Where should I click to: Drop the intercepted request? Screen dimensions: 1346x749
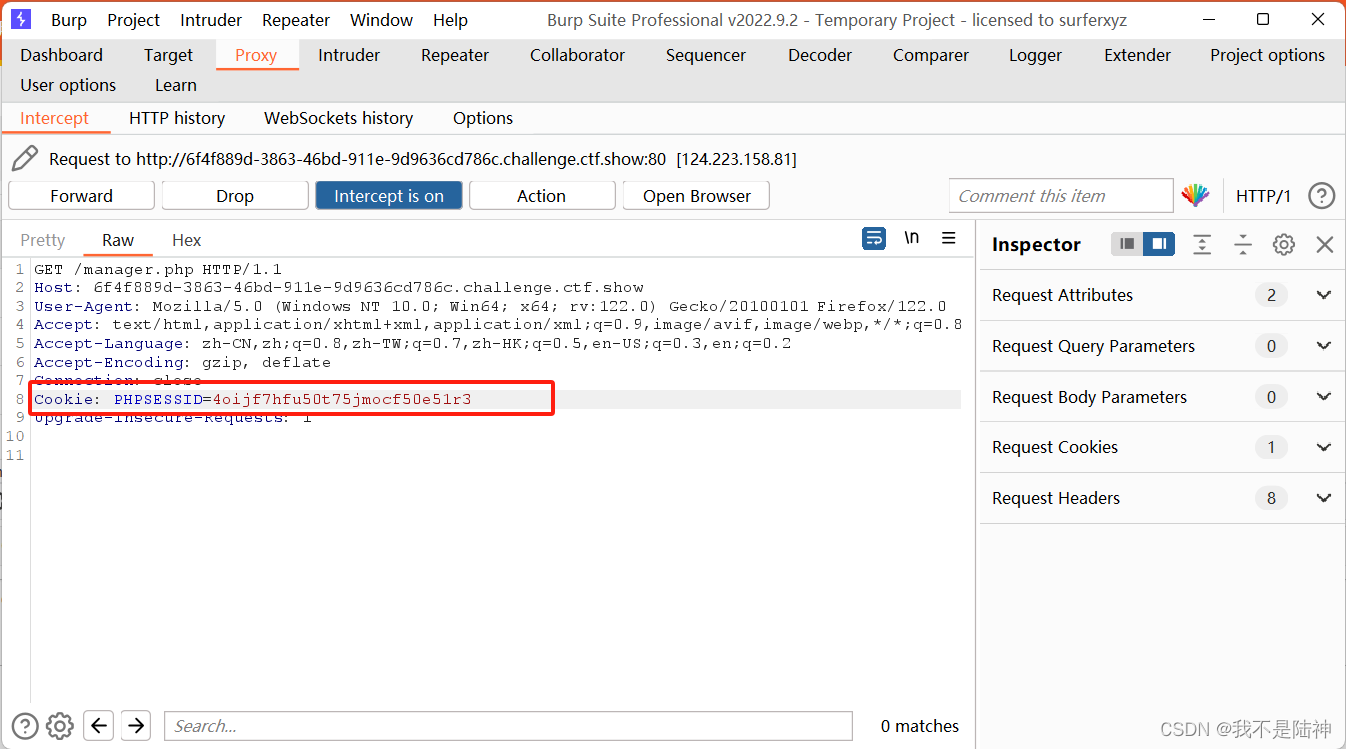coord(235,196)
